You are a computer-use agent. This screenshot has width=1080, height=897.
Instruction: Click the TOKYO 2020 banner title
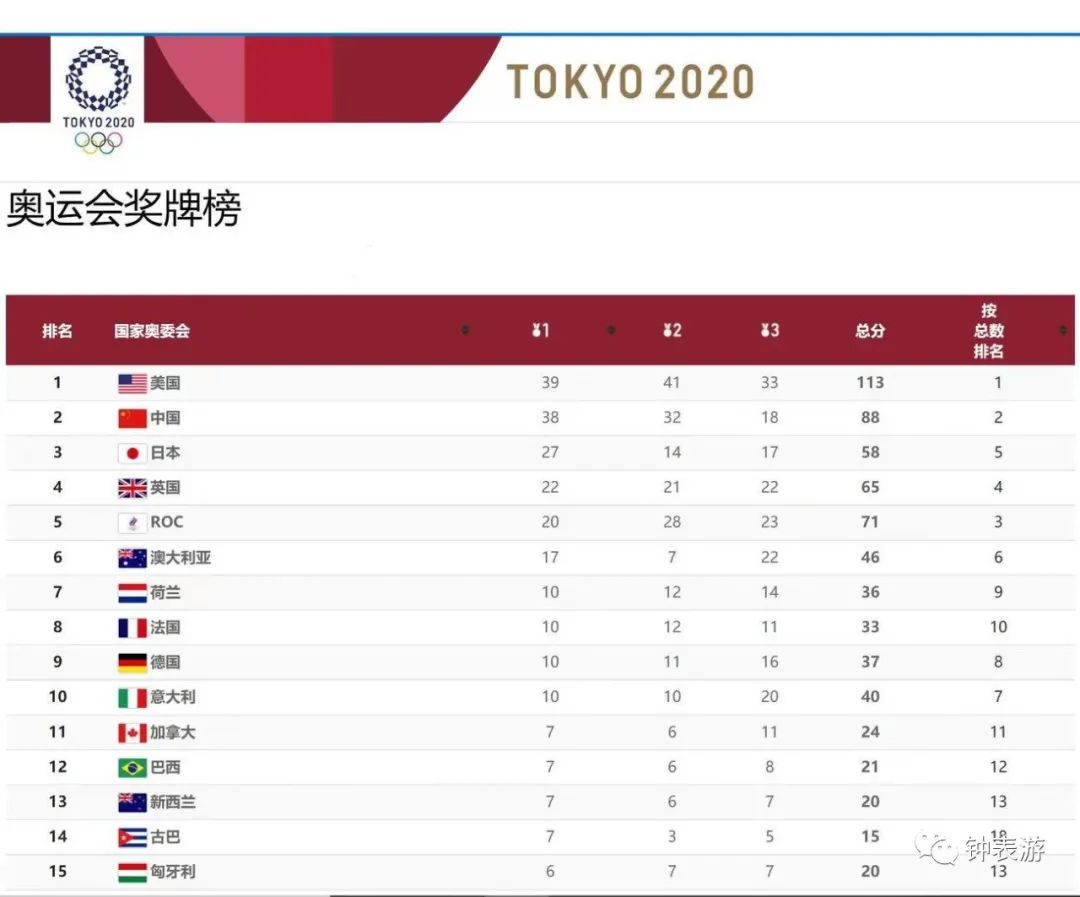pos(630,82)
